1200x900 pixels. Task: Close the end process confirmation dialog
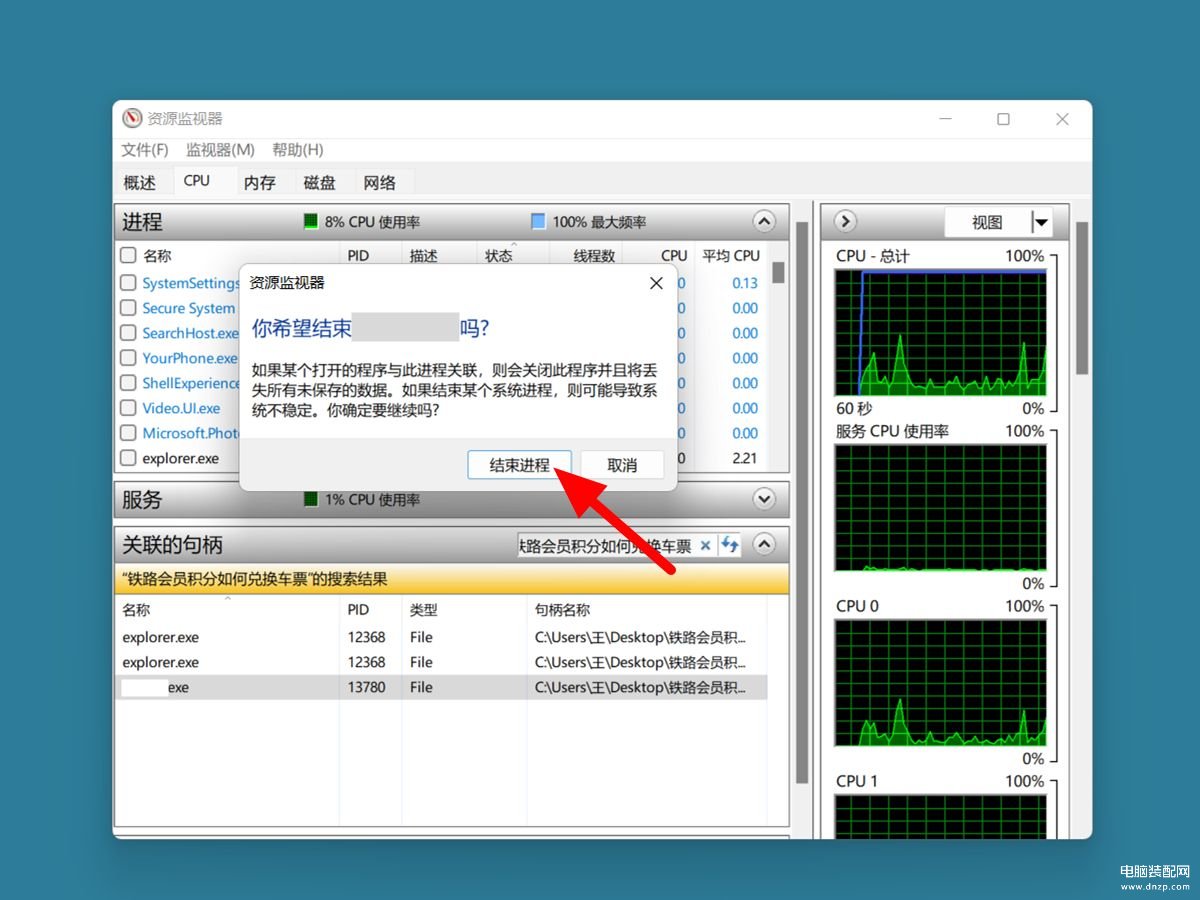pyautogui.click(x=656, y=283)
